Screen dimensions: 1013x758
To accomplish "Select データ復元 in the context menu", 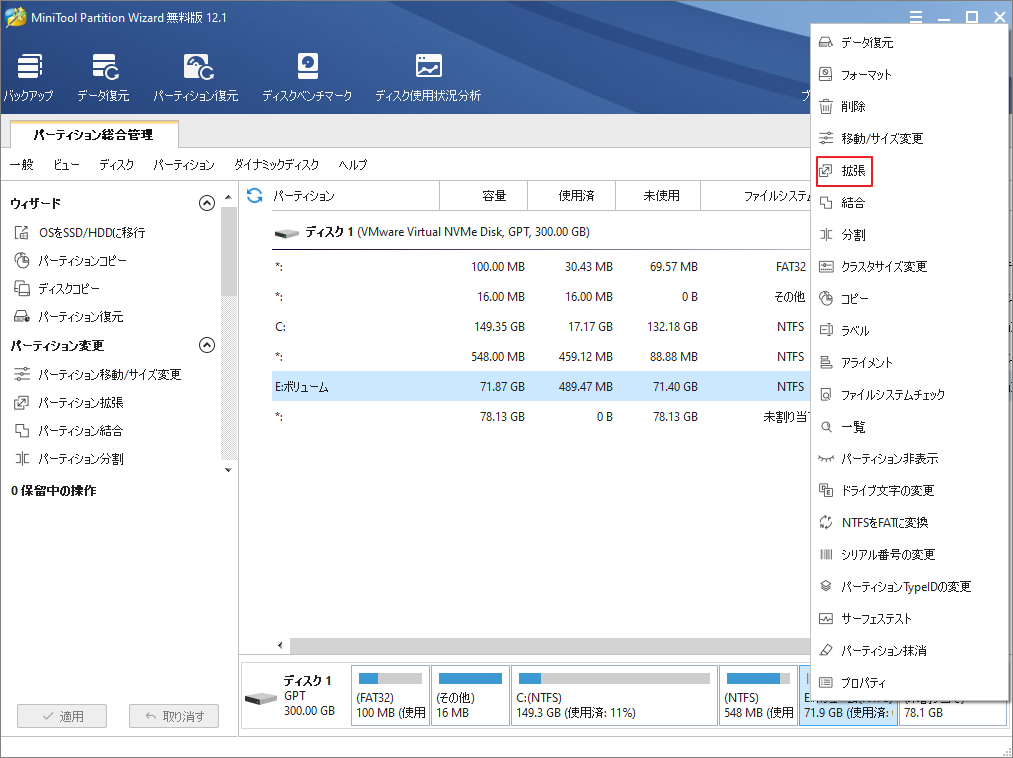I will pos(909,43).
